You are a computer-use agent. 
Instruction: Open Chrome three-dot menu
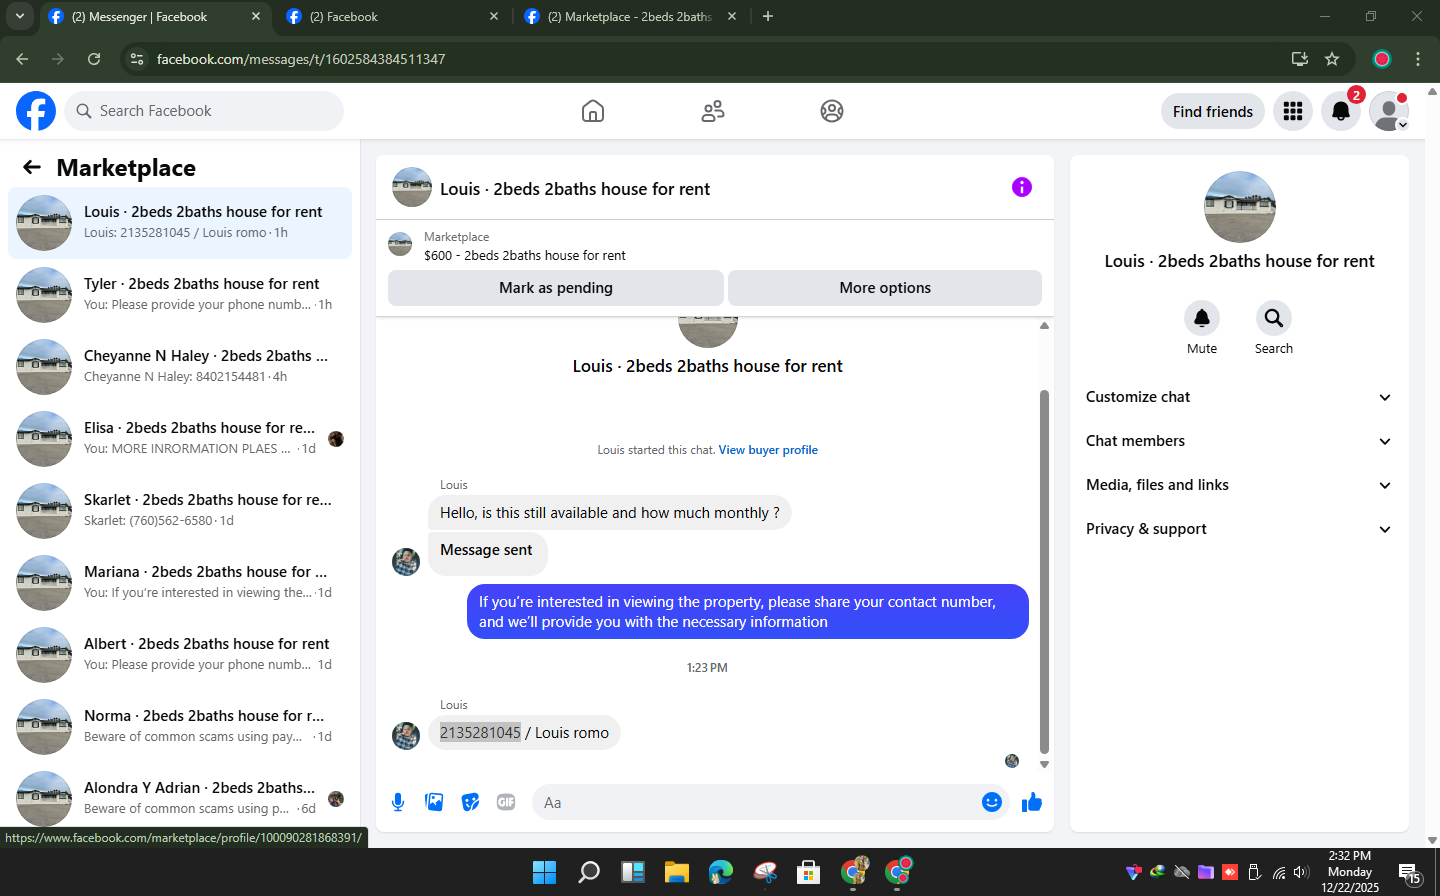click(1418, 59)
